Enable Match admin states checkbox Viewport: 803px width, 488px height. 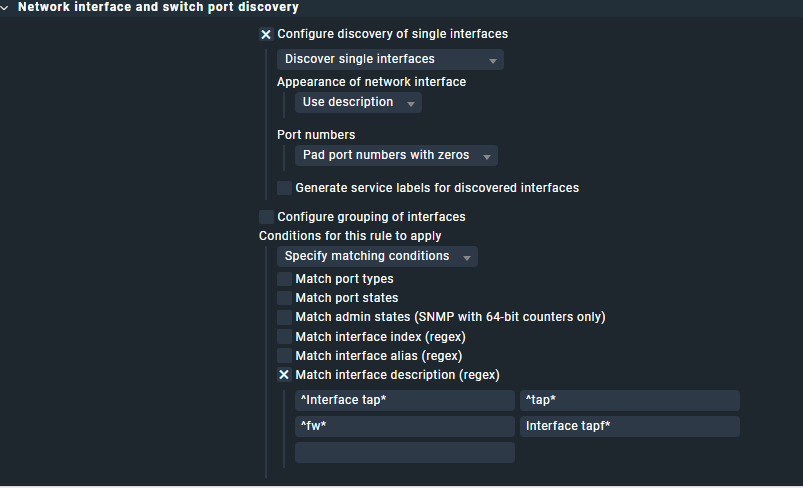(285, 317)
